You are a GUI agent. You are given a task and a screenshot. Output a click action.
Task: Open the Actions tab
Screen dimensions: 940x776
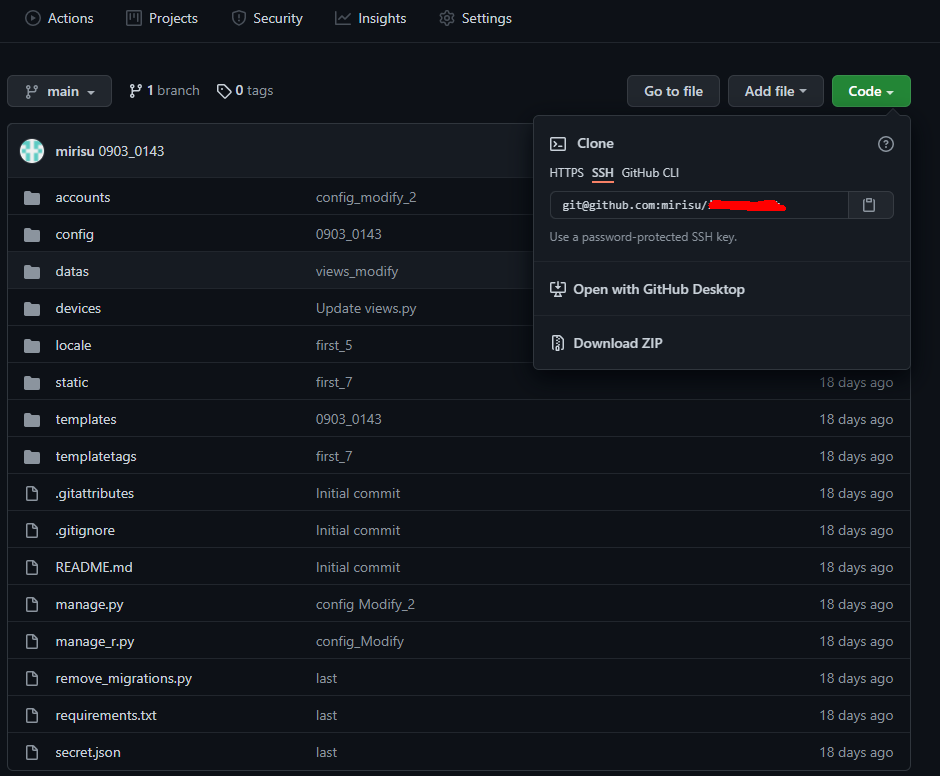coord(59,19)
